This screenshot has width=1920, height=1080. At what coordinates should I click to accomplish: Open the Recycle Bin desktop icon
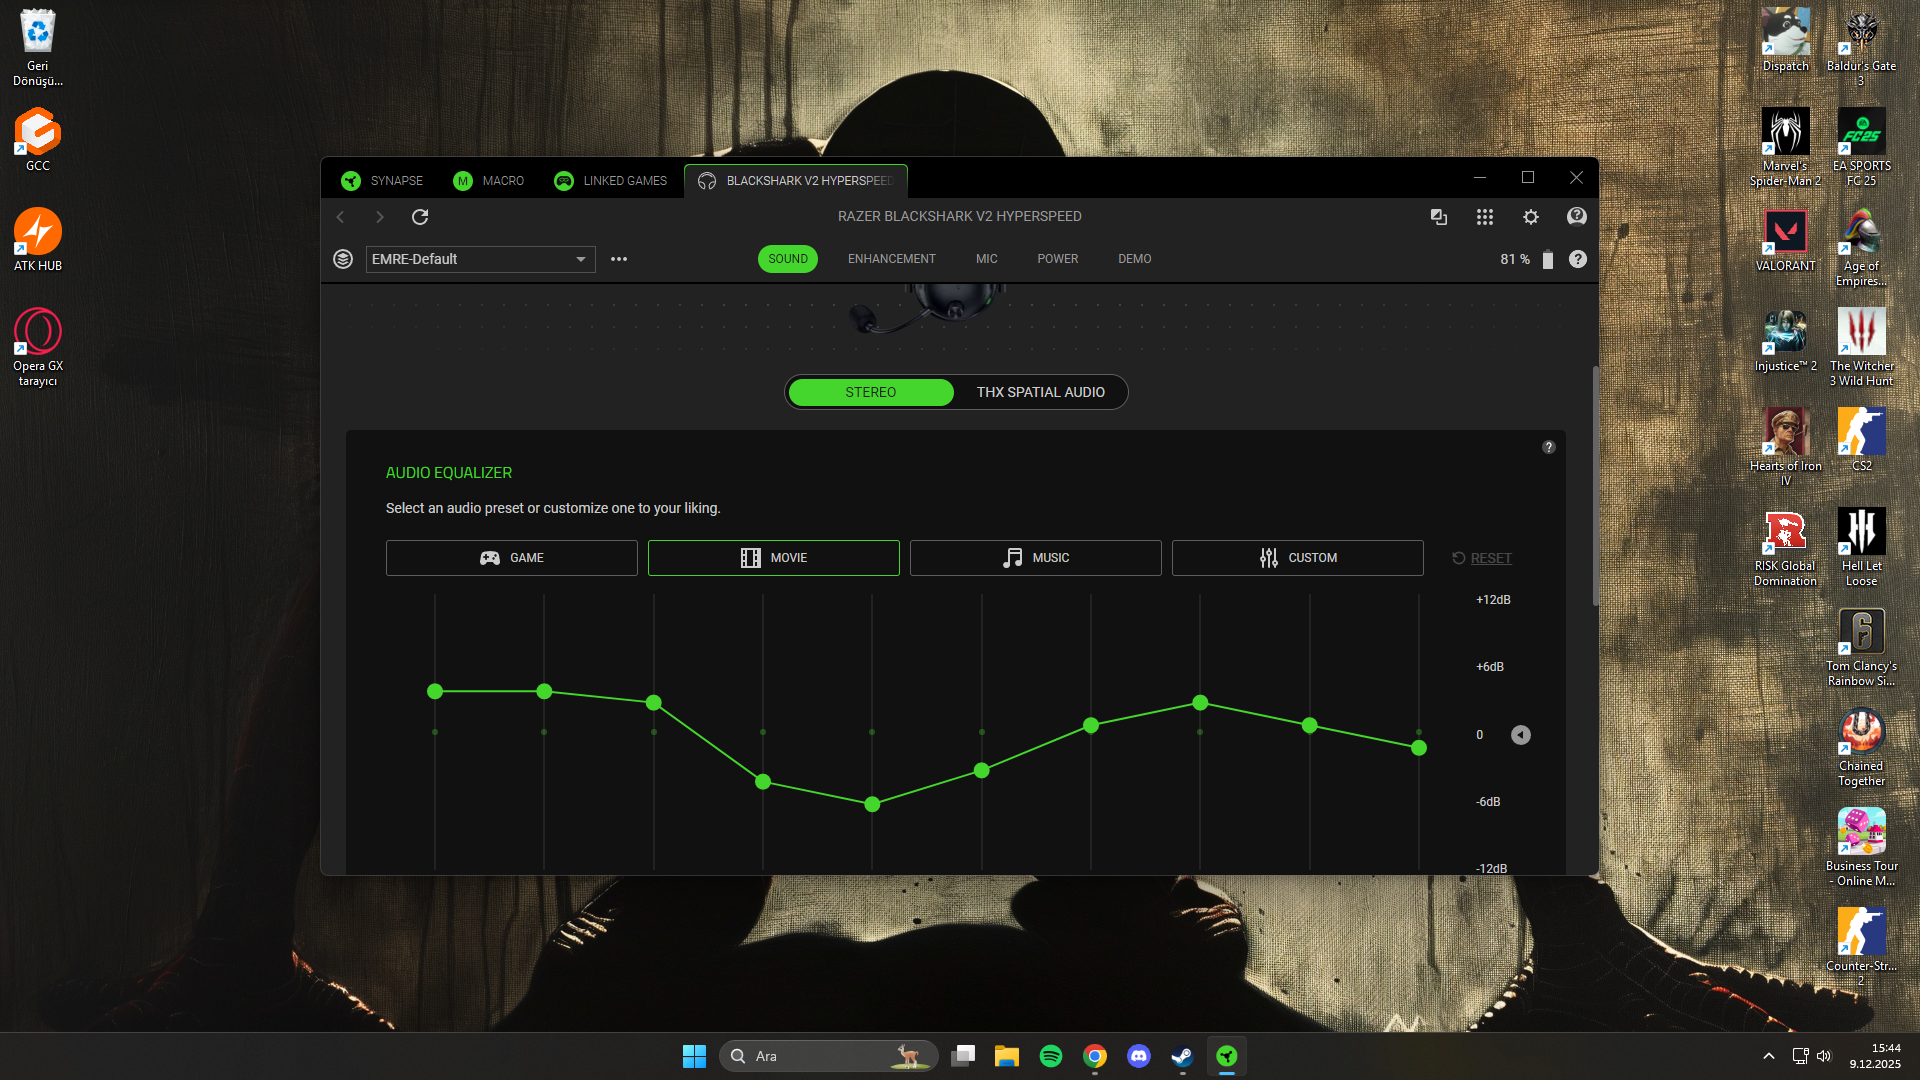tap(38, 47)
